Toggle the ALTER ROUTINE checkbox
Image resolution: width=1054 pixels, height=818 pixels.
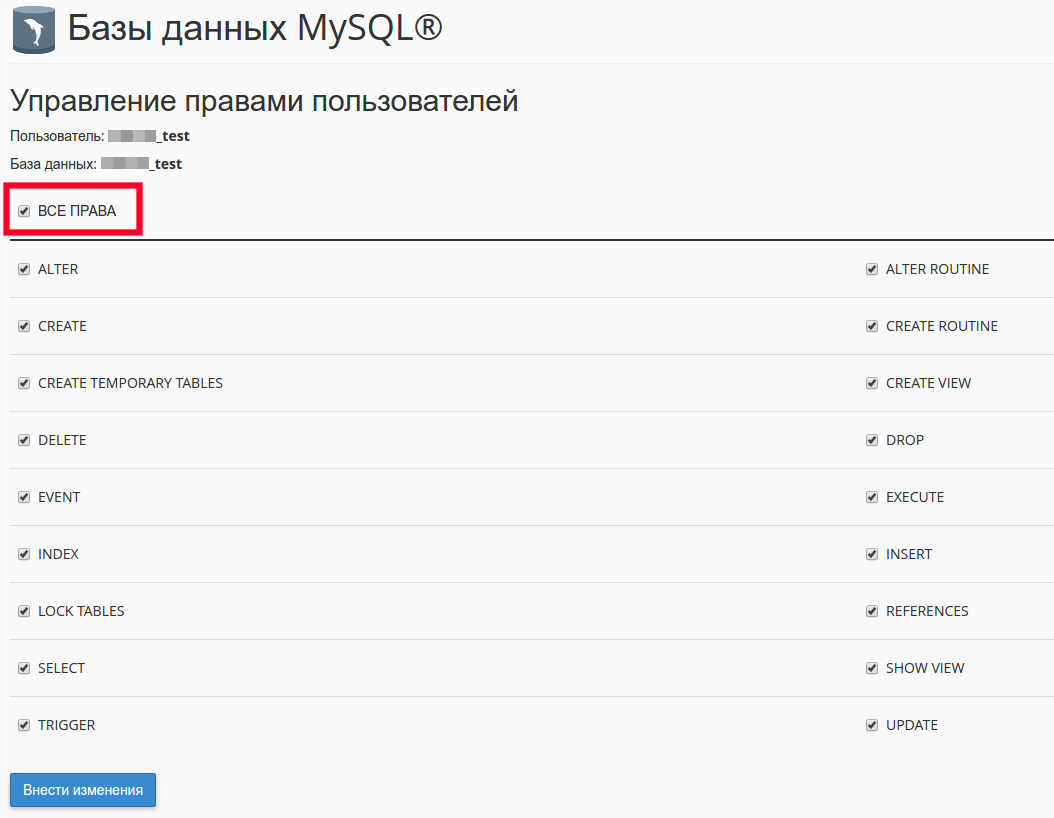tap(872, 269)
